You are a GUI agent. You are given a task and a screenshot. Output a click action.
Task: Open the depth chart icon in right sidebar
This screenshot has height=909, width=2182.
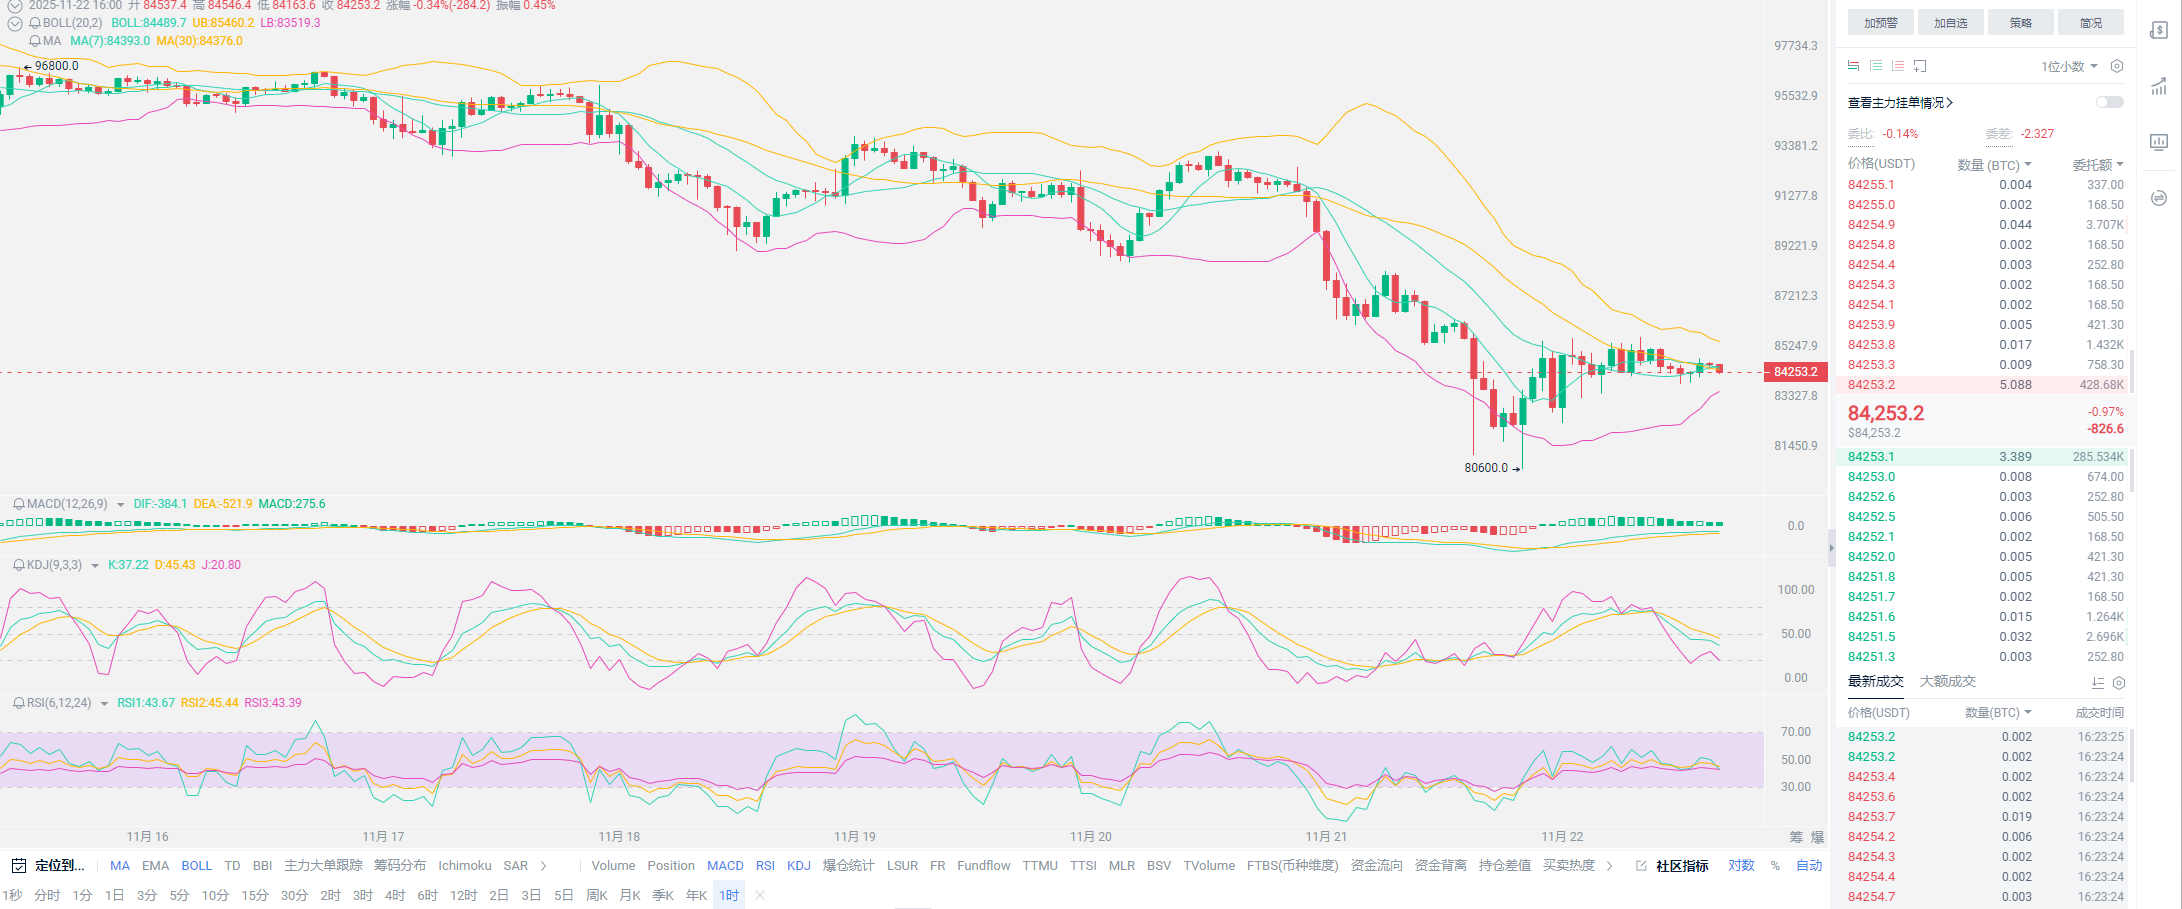tap(2159, 87)
